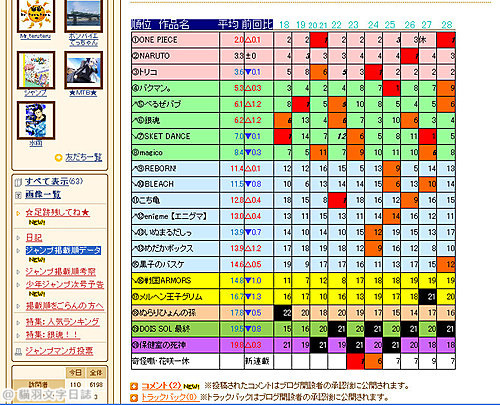Open すべて表示(63) category link
The height and width of the screenshot is (405, 500).
click(54, 182)
